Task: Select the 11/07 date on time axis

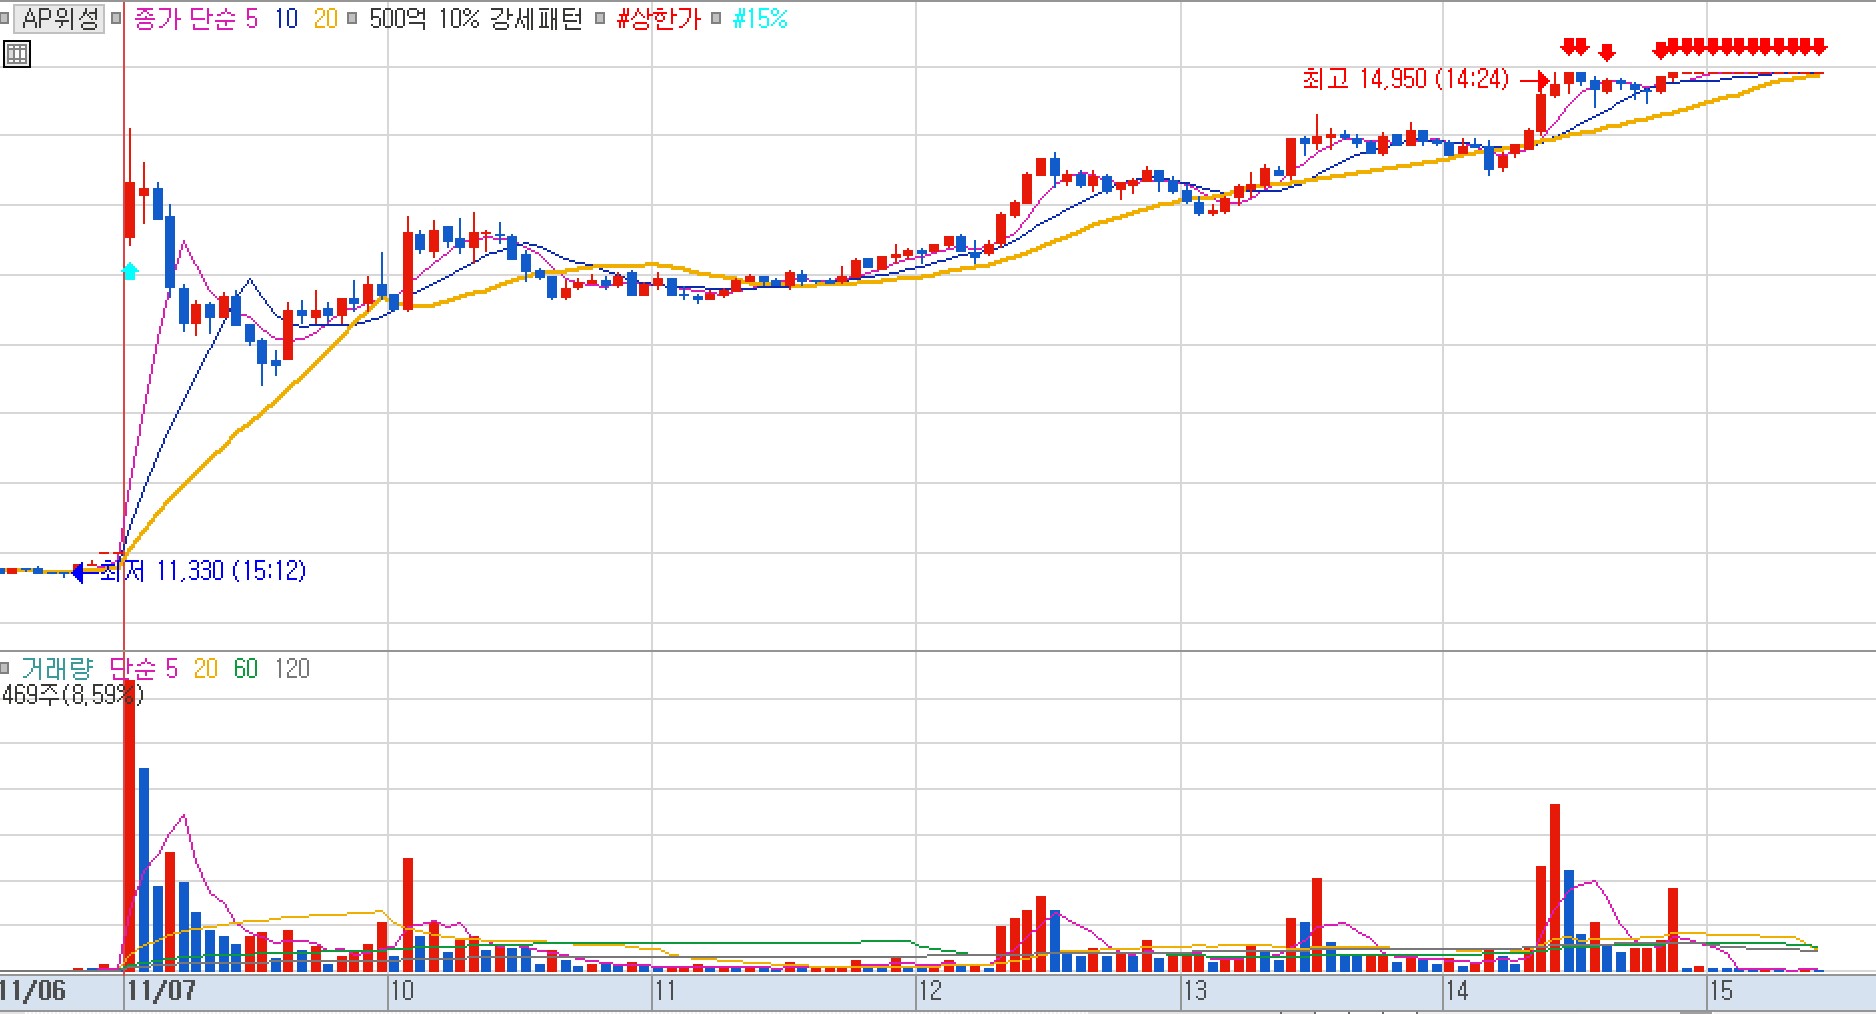Action: [x=161, y=991]
